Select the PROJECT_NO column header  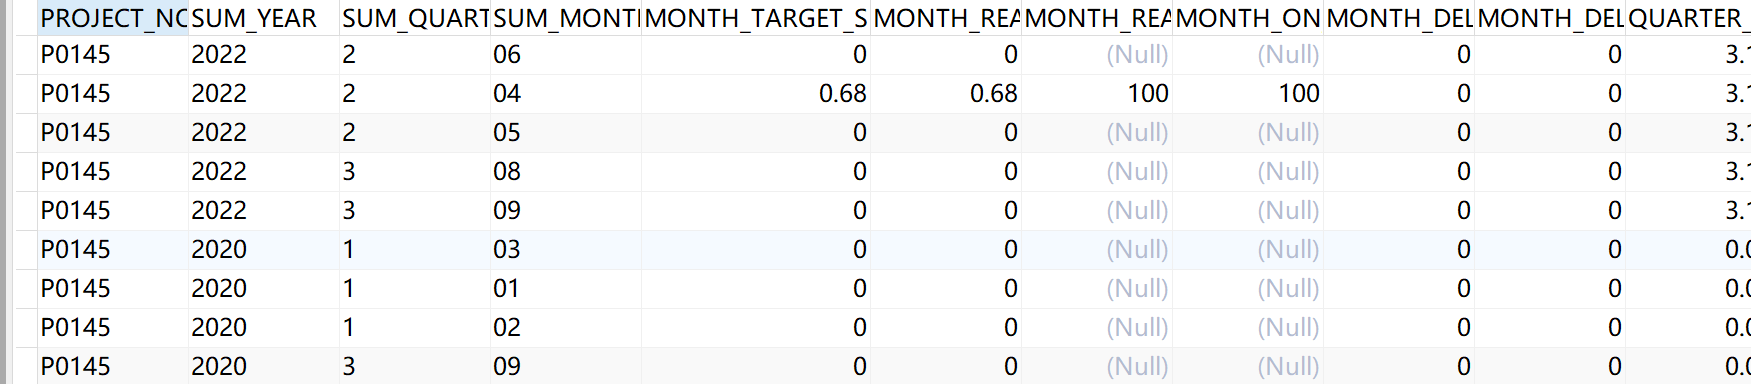point(112,18)
